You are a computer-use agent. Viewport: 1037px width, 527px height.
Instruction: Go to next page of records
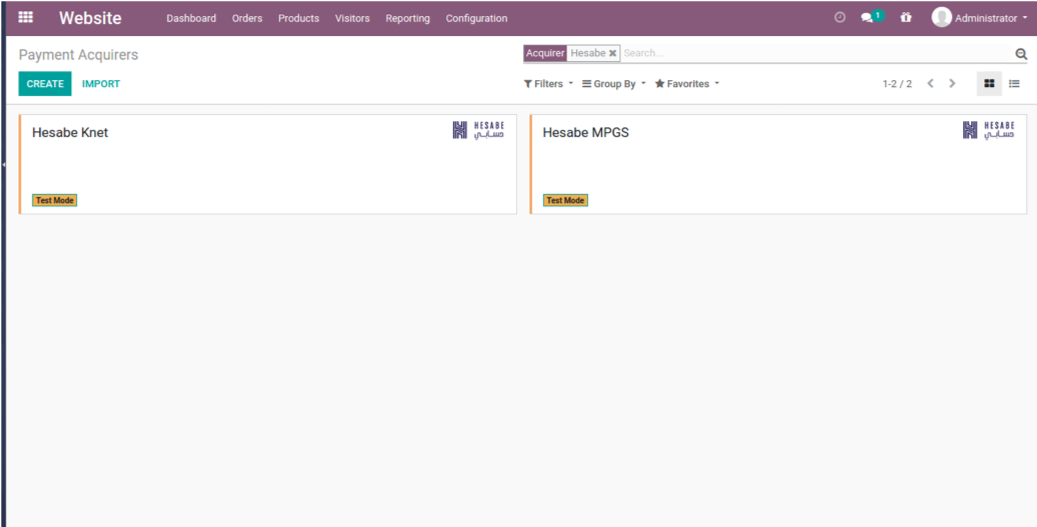(x=952, y=84)
